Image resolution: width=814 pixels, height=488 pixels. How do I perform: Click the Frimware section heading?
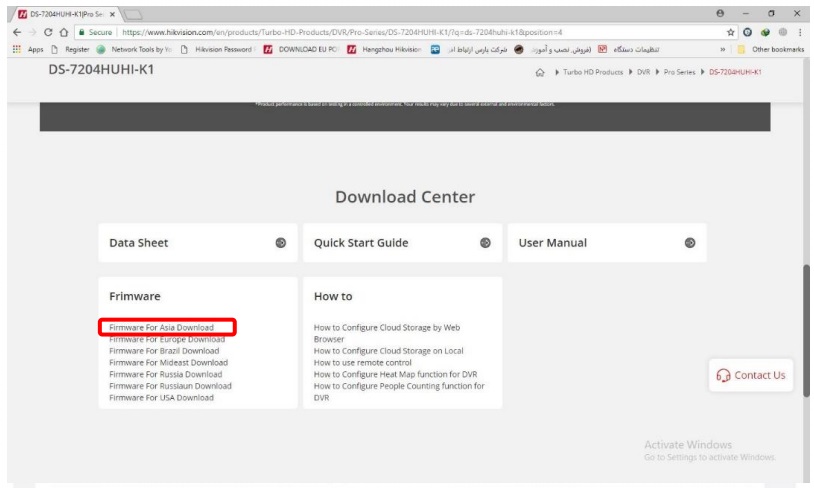(134, 296)
